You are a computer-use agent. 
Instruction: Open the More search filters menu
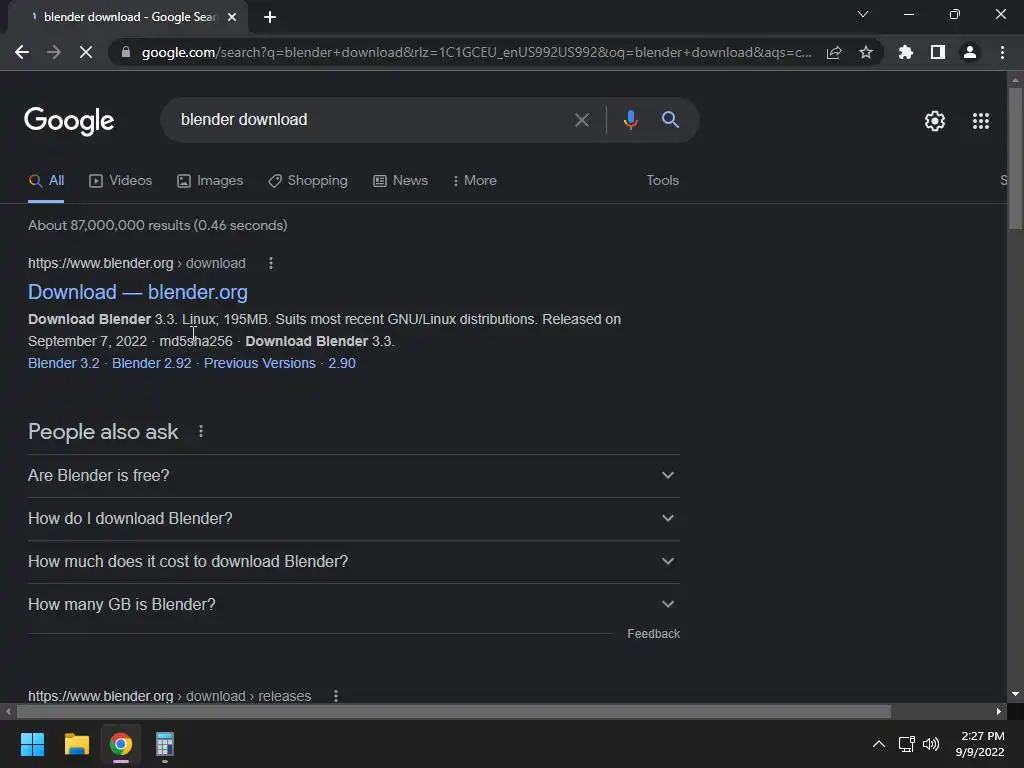coord(475,180)
